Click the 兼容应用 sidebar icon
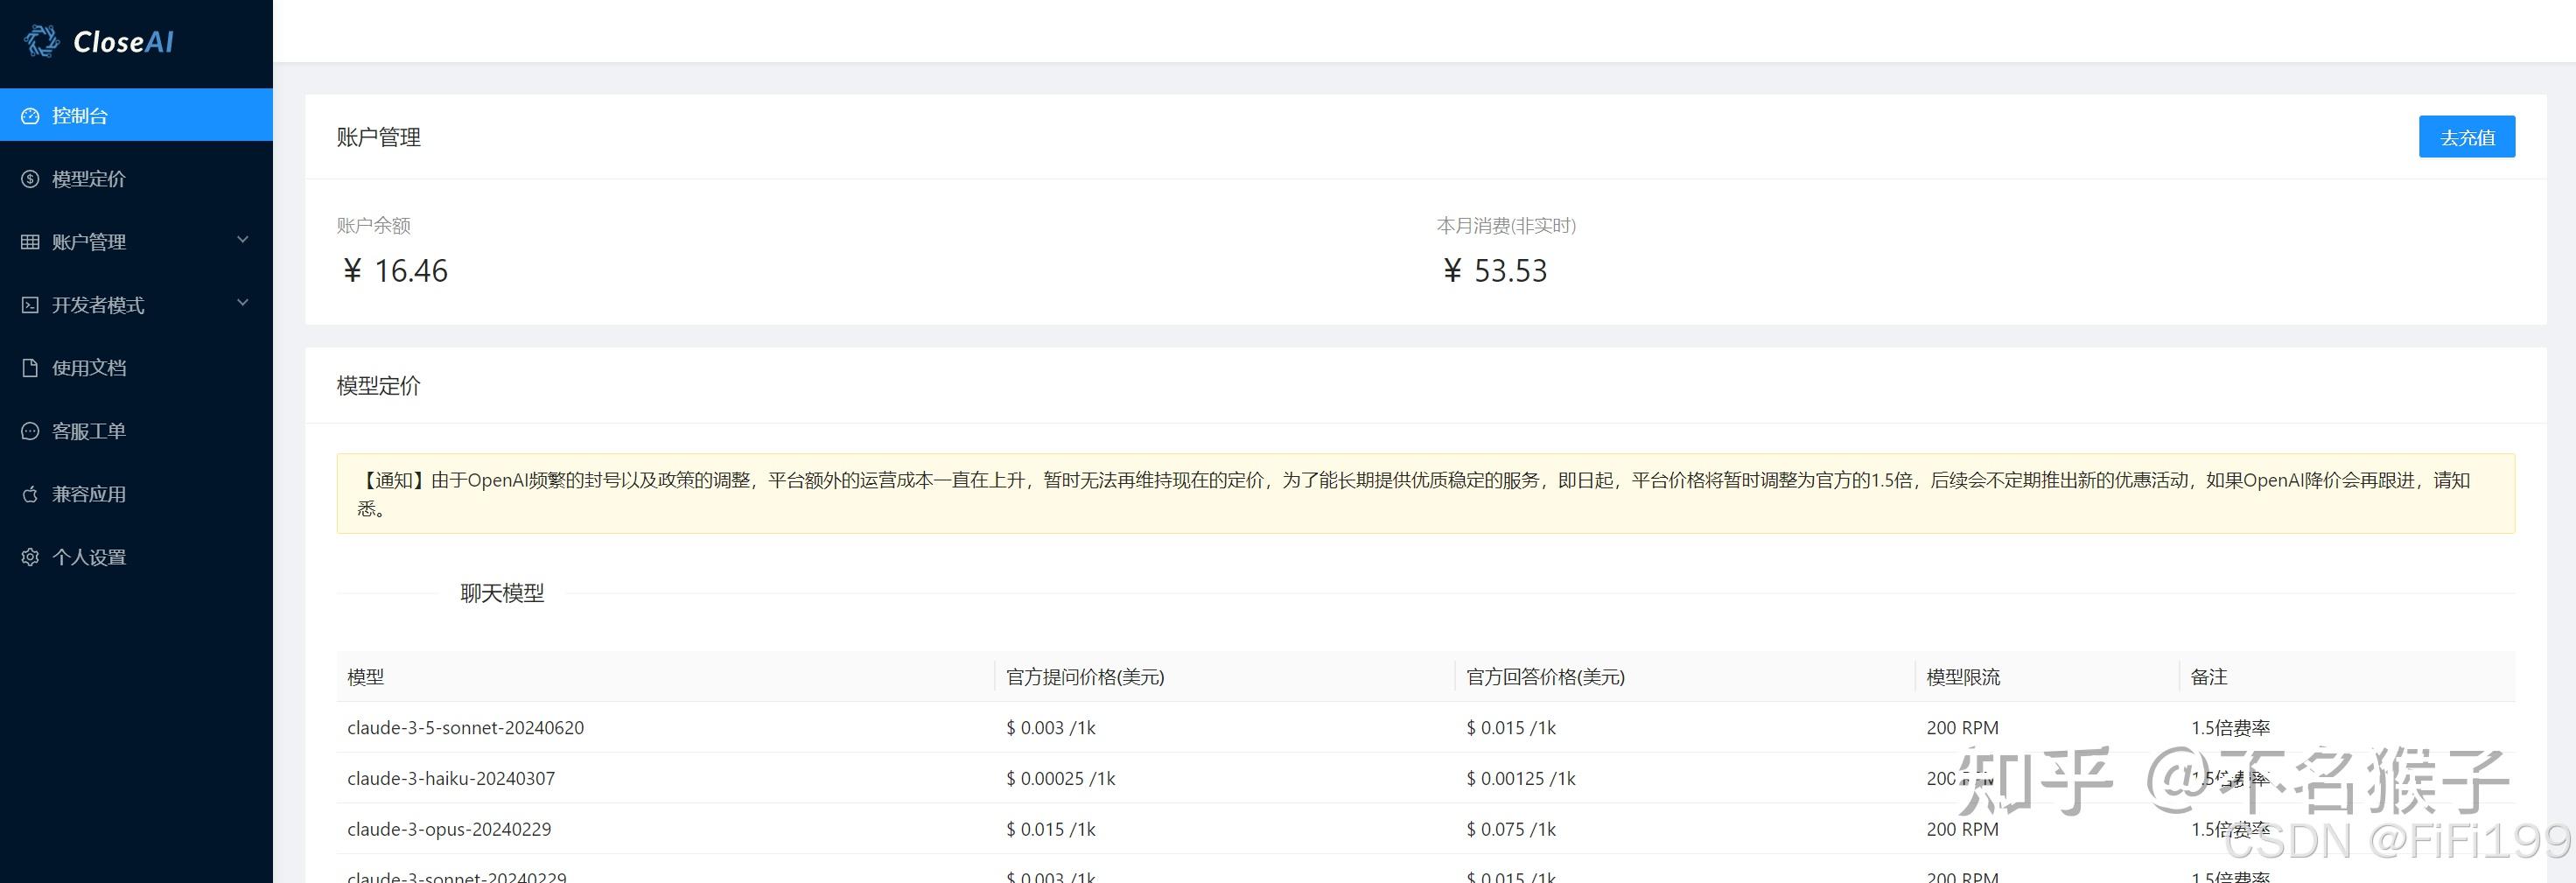This screenshot has width=2576, height=883. [29, 493]
